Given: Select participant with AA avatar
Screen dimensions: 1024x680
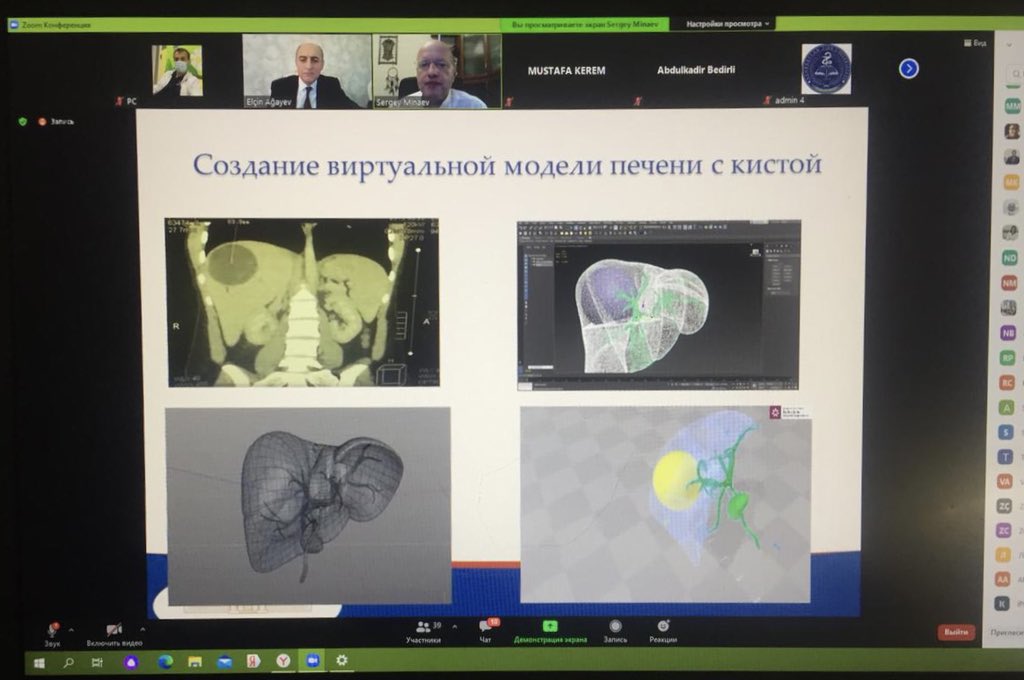Looking at the screenshot, I should [x=1003, y=579].
